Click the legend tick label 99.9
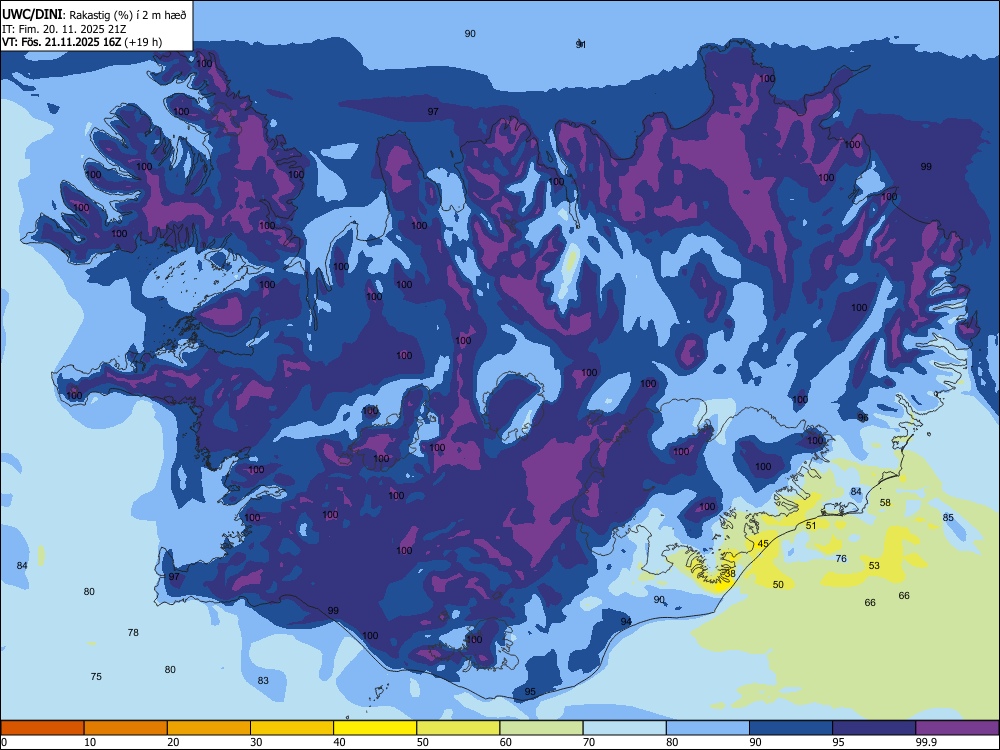The height and width of the screenshot is (750, 1000). [926, 742]
